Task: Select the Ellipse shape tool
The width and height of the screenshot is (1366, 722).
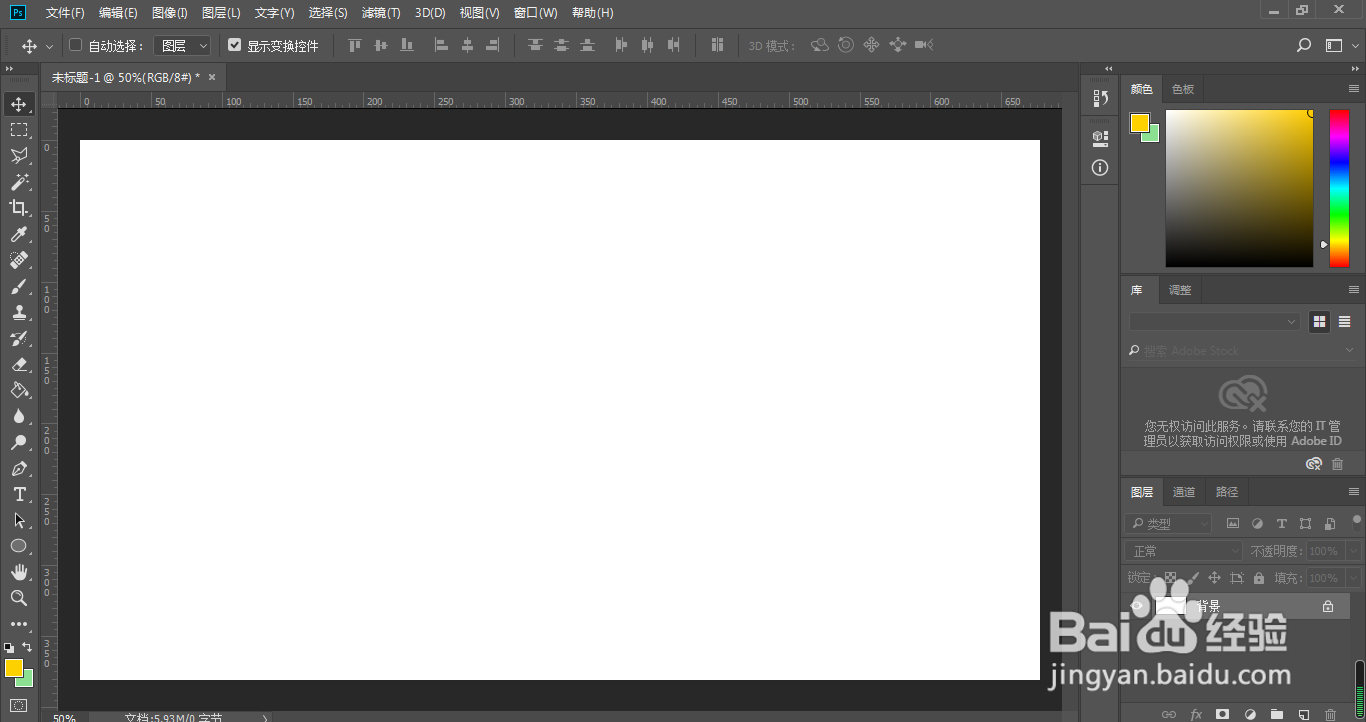Action: [19, 546]
